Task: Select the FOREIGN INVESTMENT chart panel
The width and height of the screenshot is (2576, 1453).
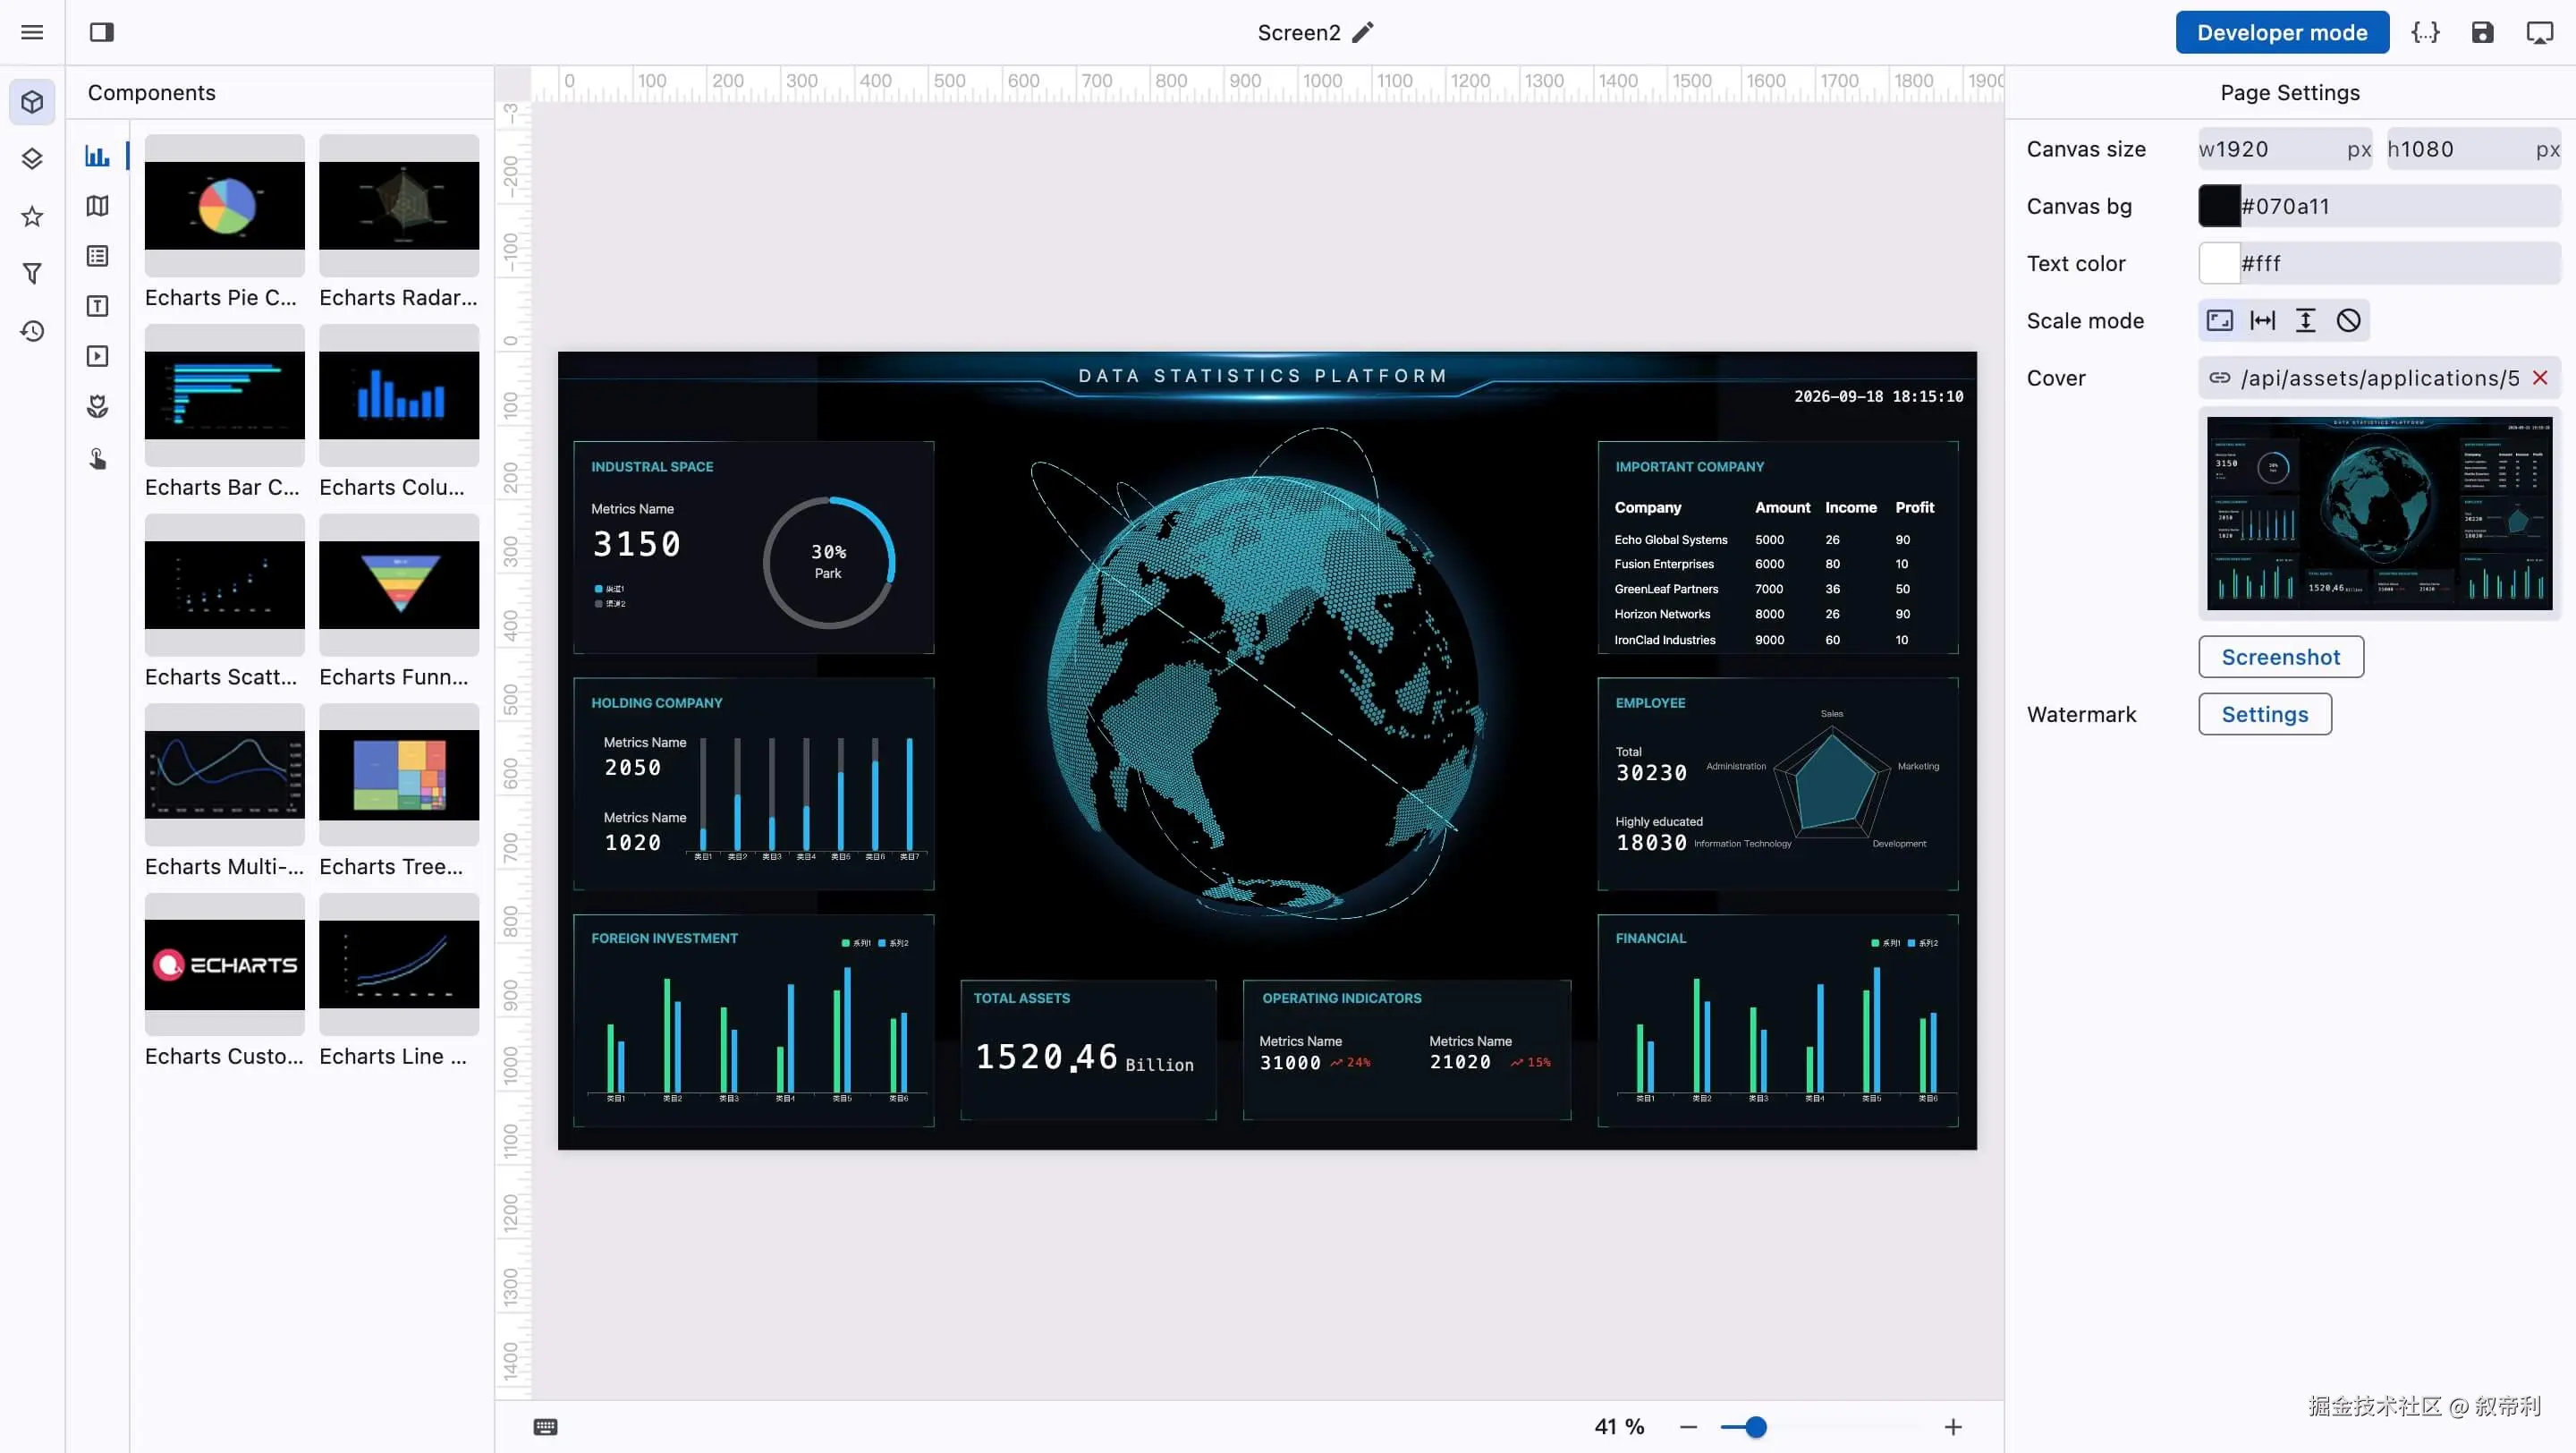Action: point(754,1021)
